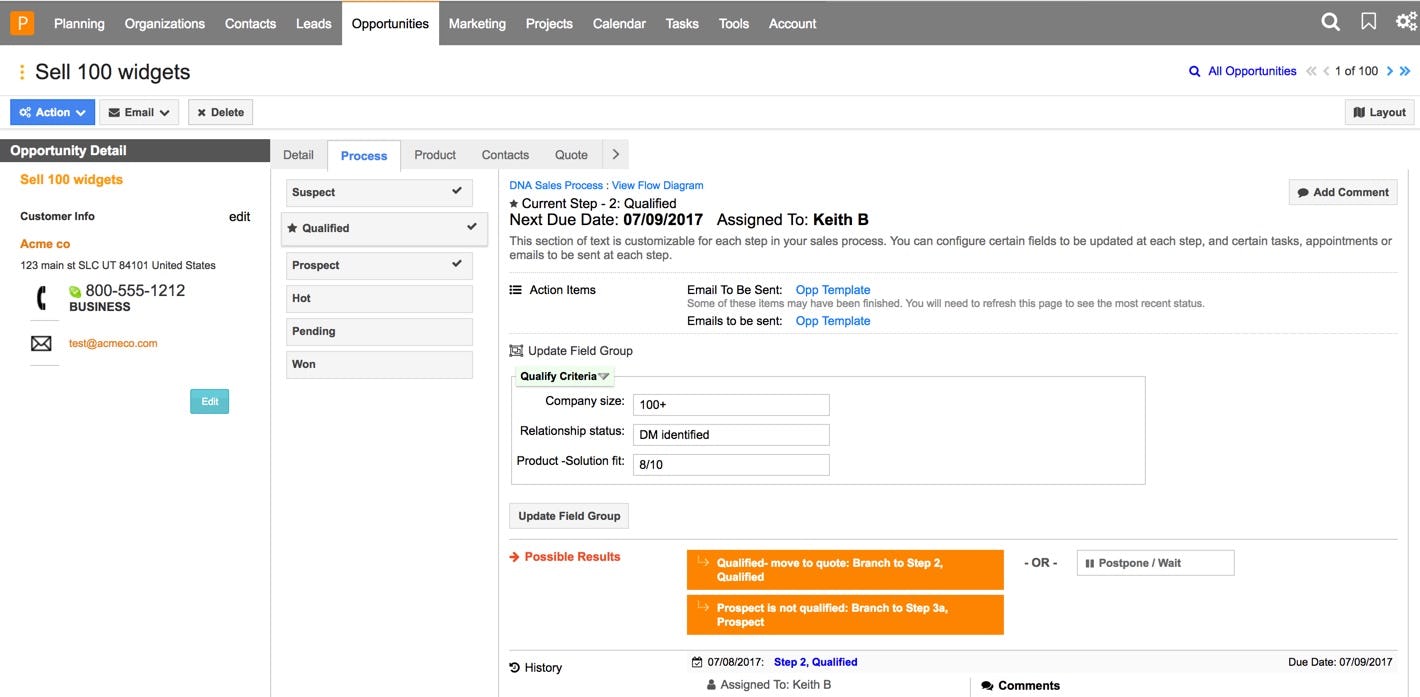
Task: Select the Prospect step with checkmark
Action: pos(379,265)
